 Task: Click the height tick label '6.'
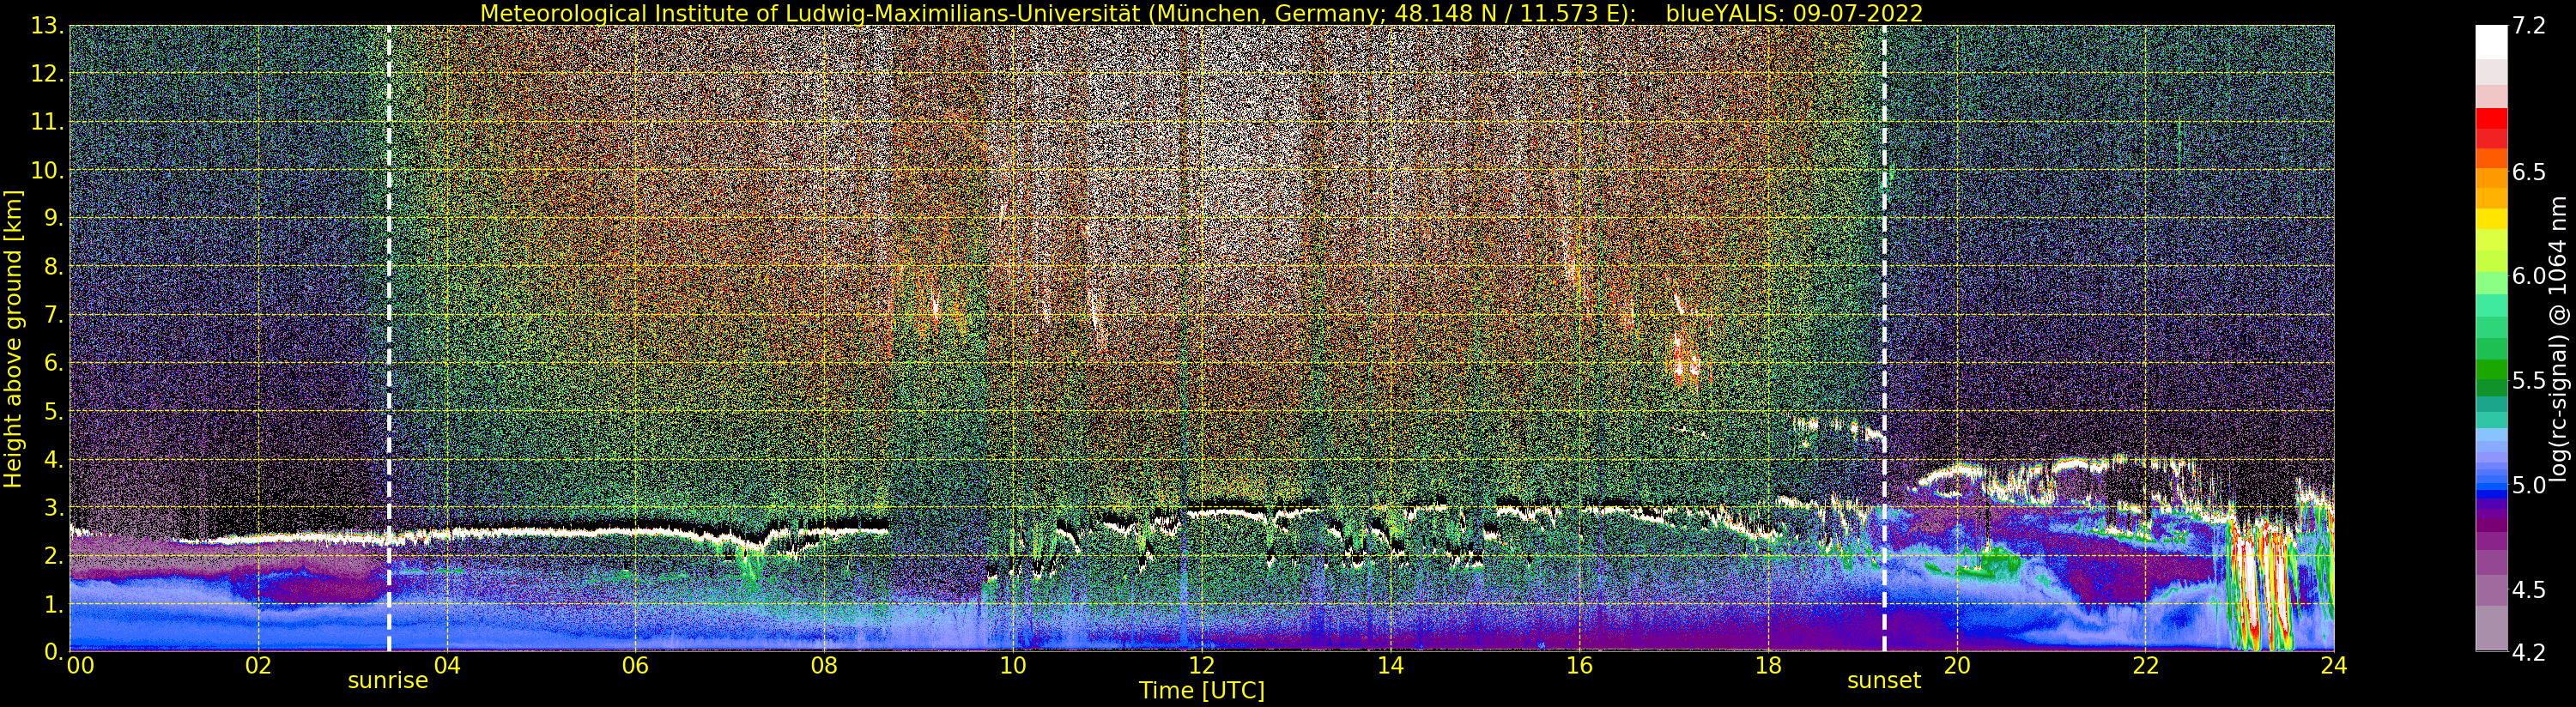click(x=53, y=363)
